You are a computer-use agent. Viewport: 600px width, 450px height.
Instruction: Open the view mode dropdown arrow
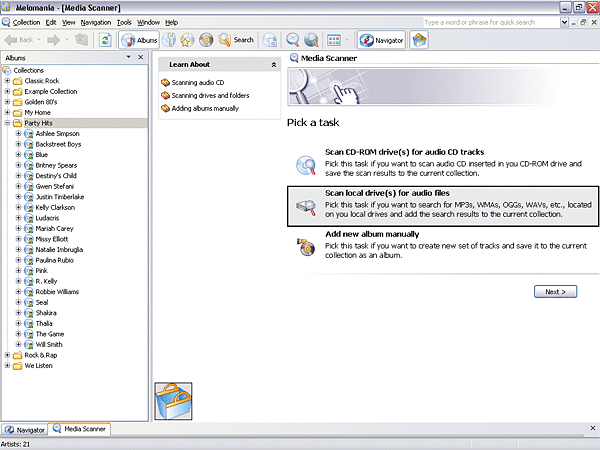point(347,40)
